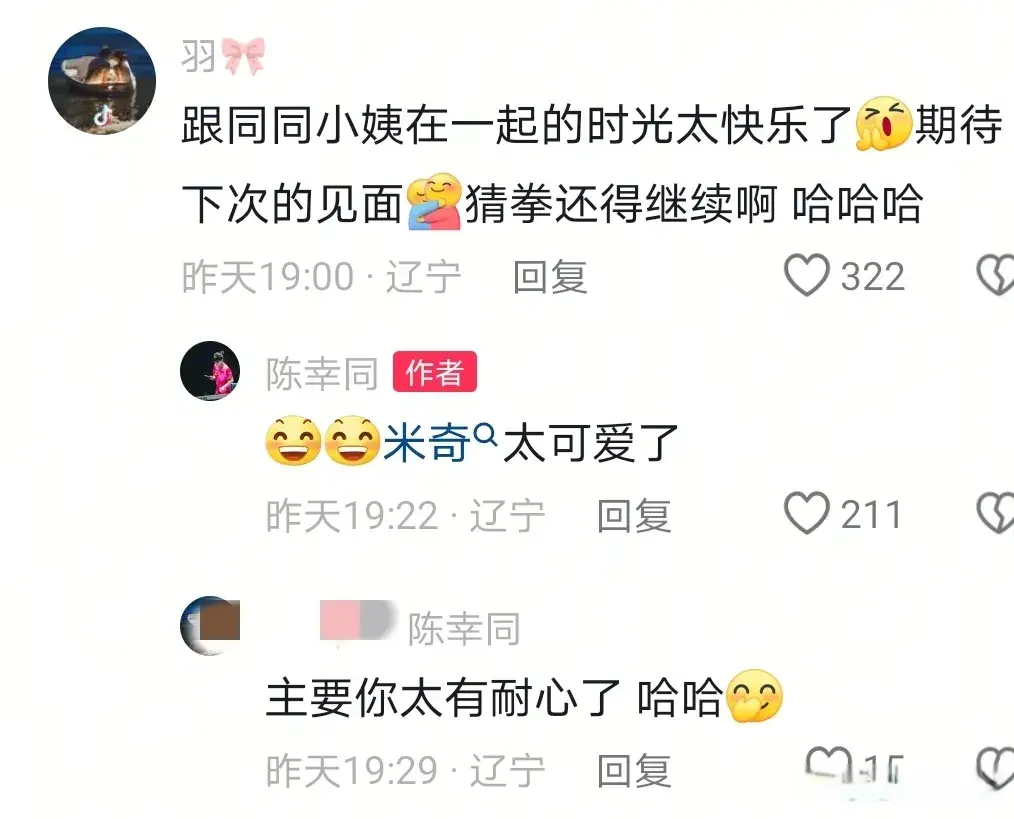Open 陈幸同's author avatar
Image resolution: width=1014 pixels, height=819 pixels.
(x=210, y=371)
